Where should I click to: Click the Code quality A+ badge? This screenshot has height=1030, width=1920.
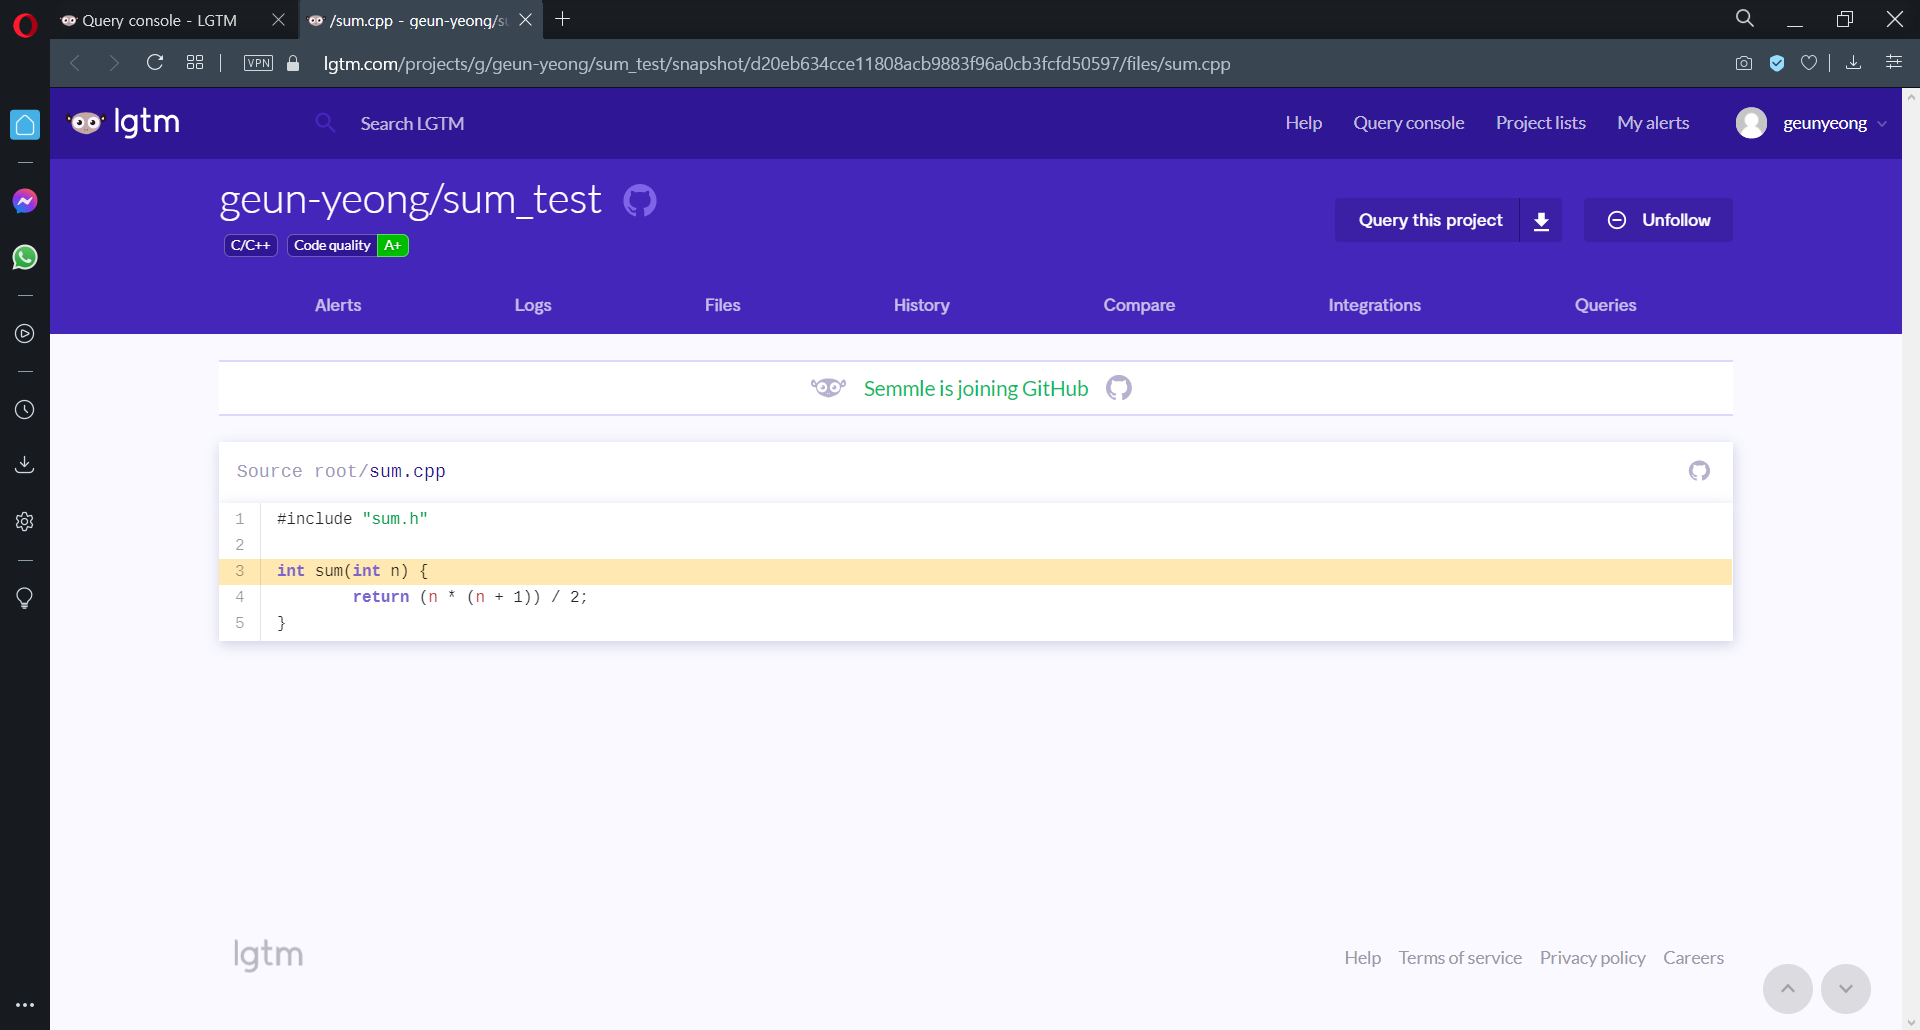pos(348,245)
